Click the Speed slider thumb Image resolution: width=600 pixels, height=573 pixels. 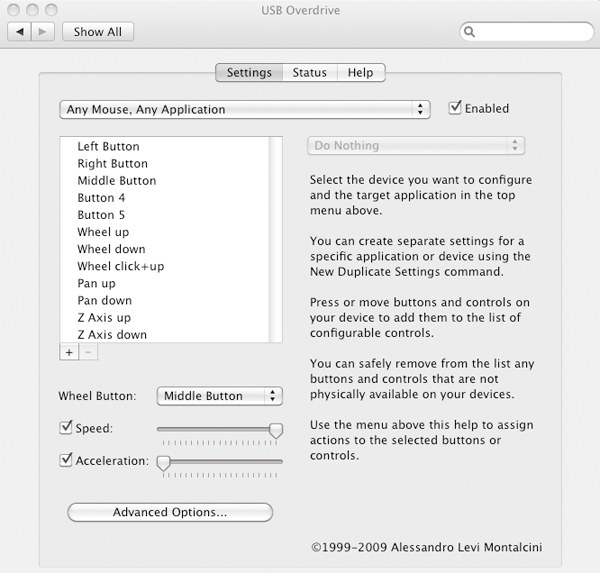[276, 431]
